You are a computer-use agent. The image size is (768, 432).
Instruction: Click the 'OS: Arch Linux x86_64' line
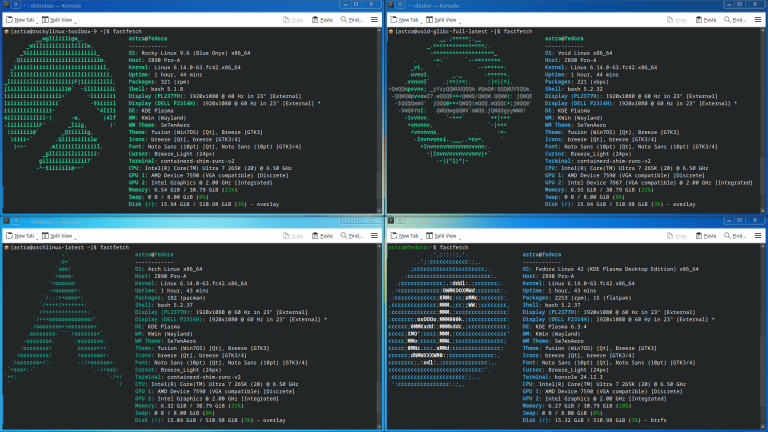168,269
